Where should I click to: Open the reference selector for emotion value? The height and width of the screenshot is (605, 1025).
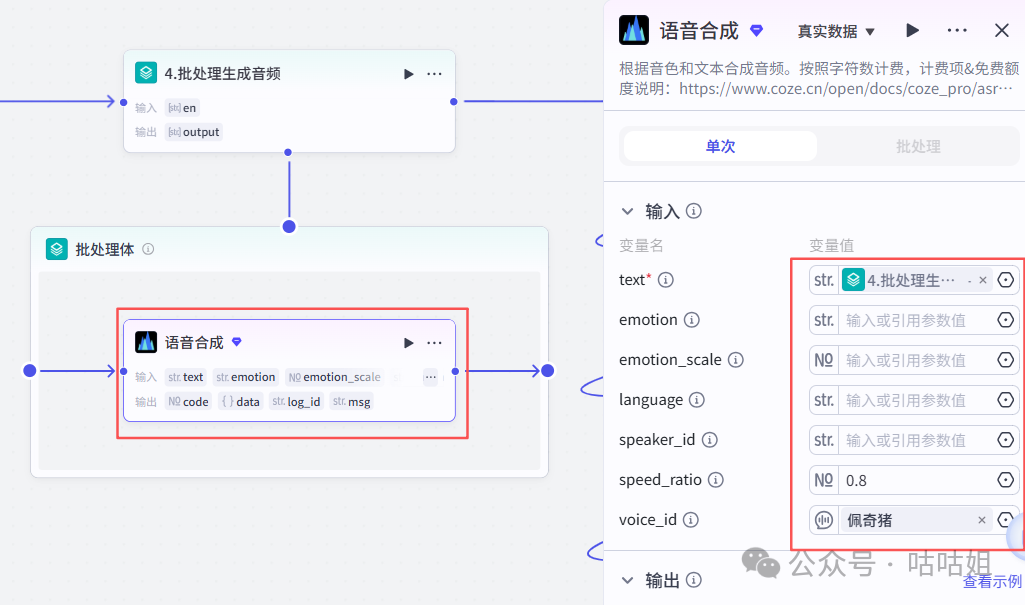pyautogui.click(x=1007, y=320)
